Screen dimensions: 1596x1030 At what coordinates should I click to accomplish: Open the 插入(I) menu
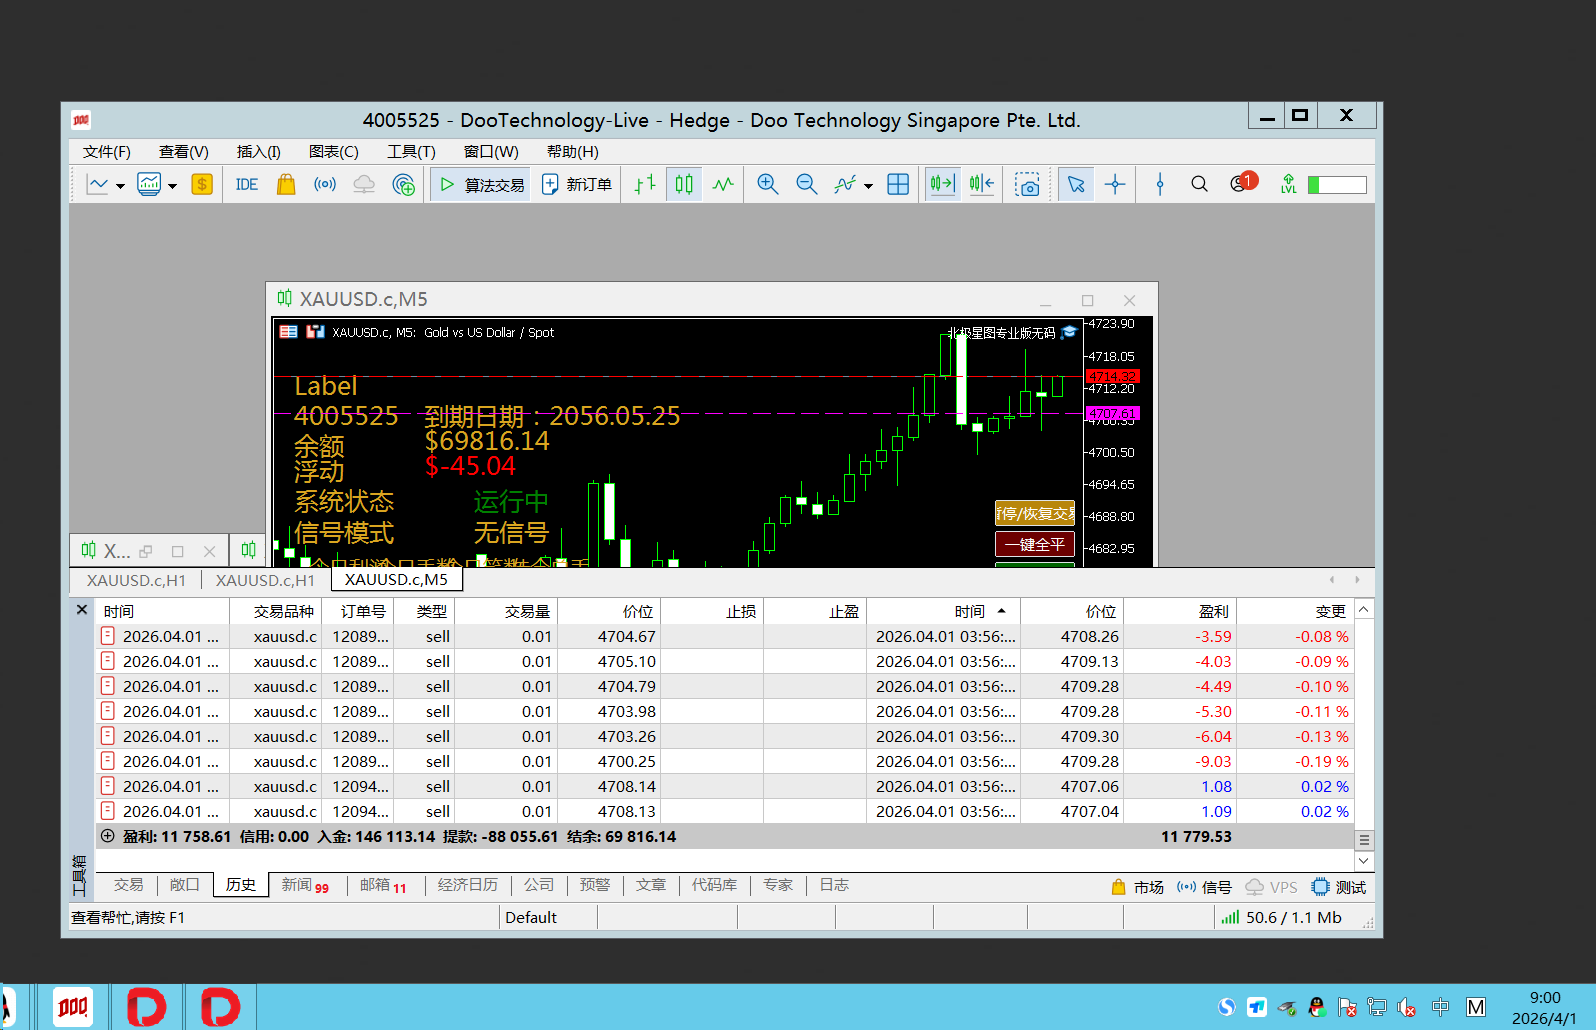point(259,152)
